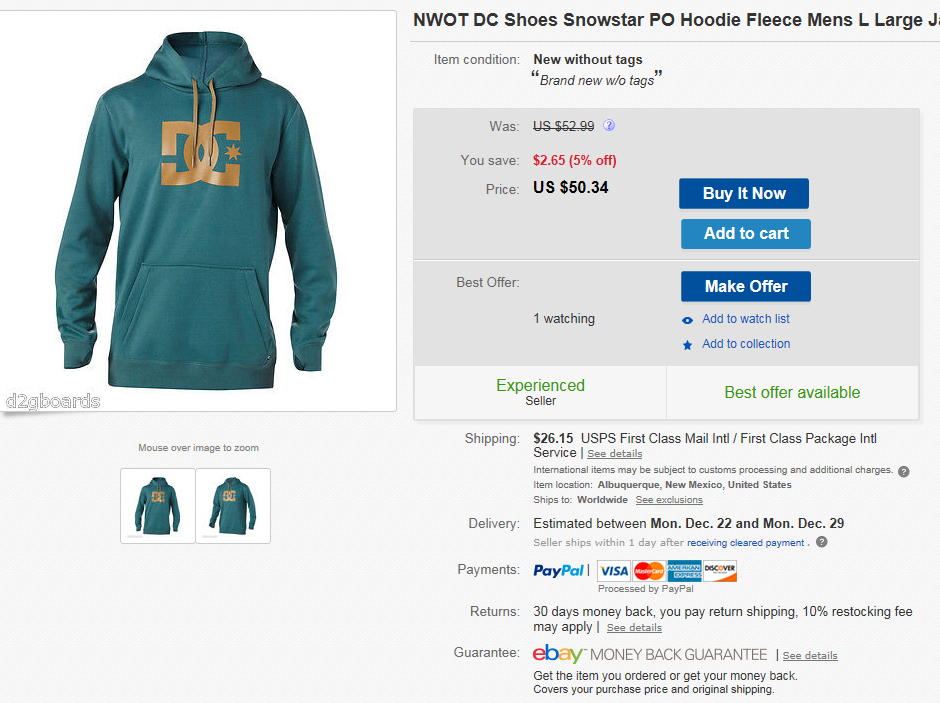
Task: Click the help icon after cleared payment
Action: pyautogui.click(x=822, y=542)
